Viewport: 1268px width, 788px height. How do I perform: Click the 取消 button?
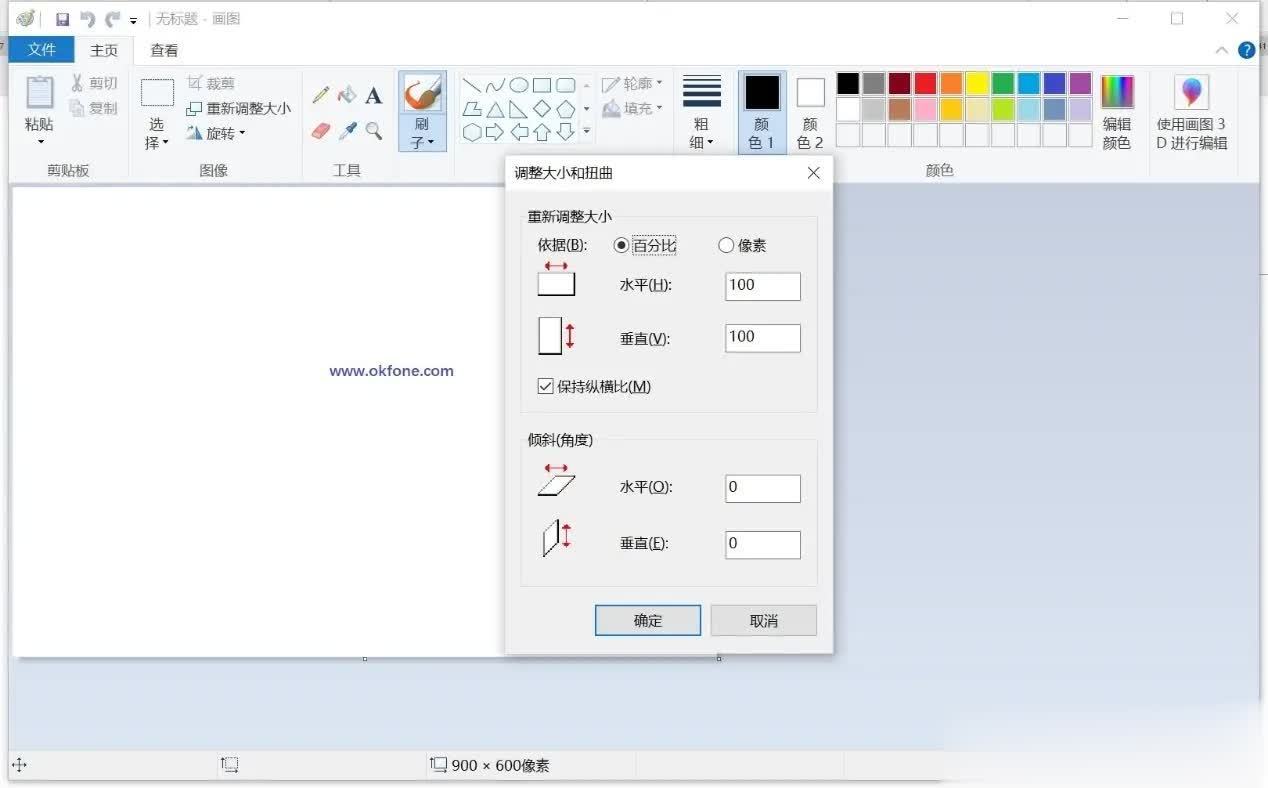click(x=763, y=620)
